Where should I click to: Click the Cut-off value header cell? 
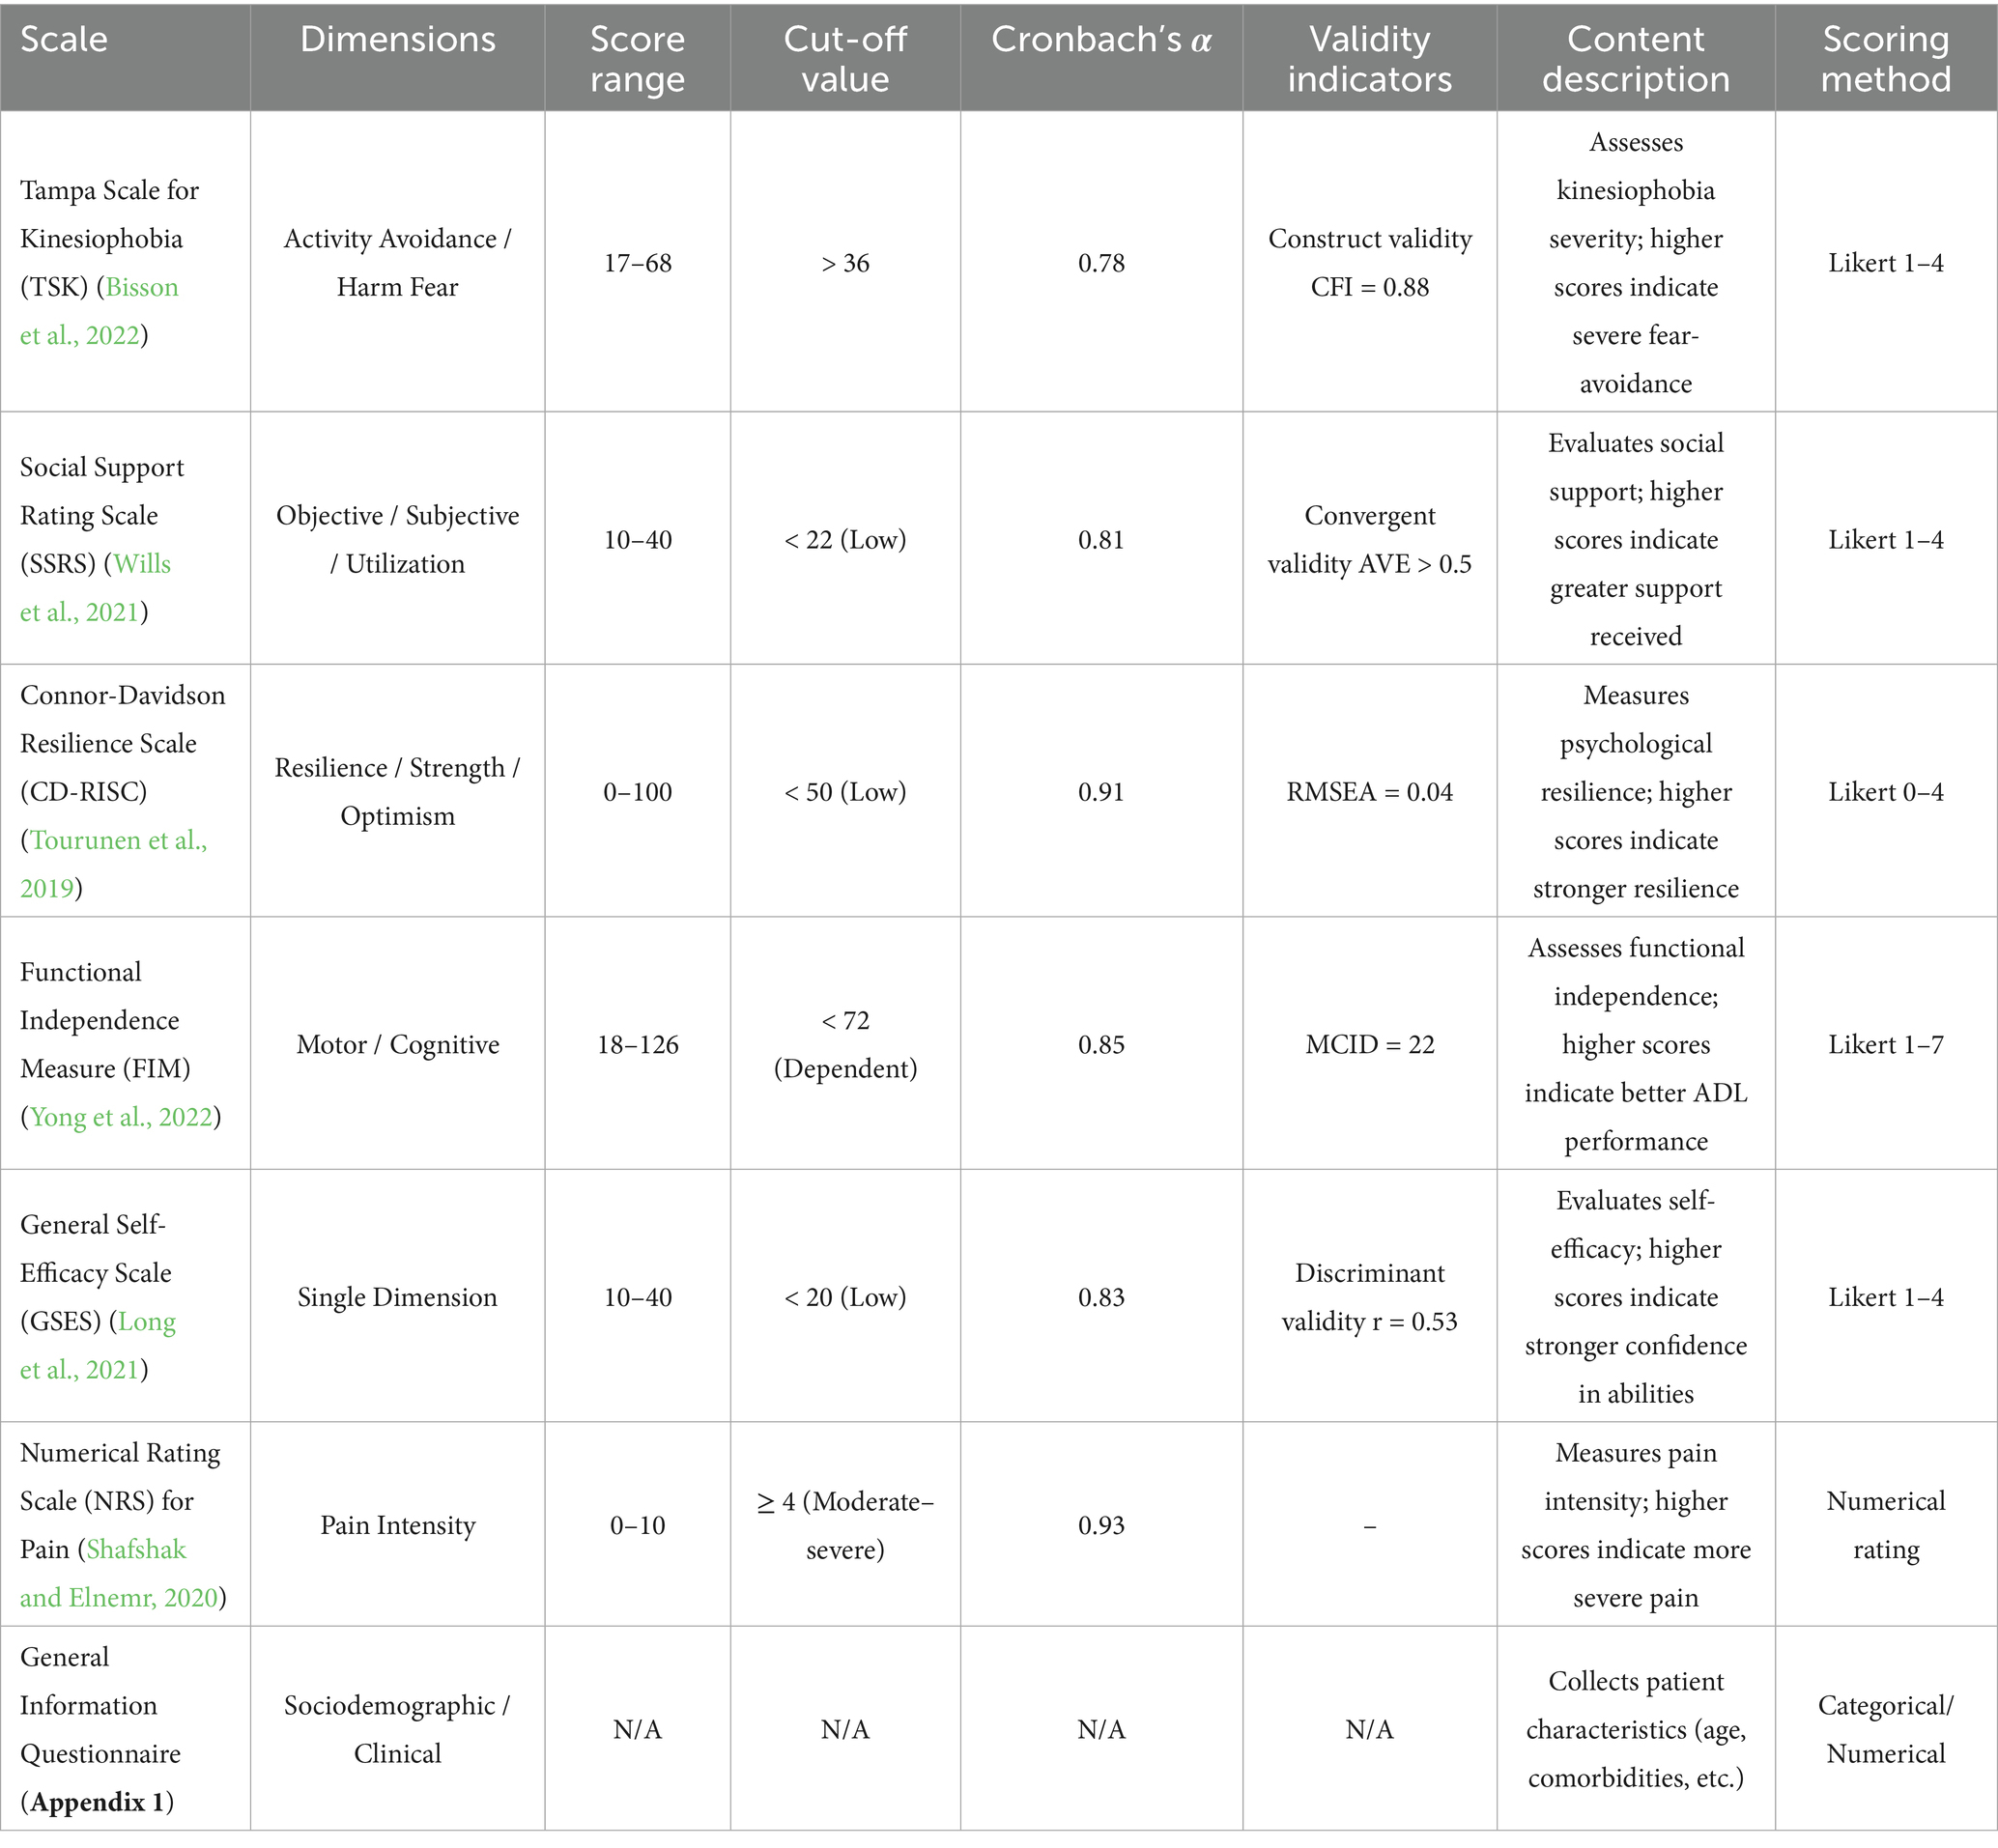846,56
